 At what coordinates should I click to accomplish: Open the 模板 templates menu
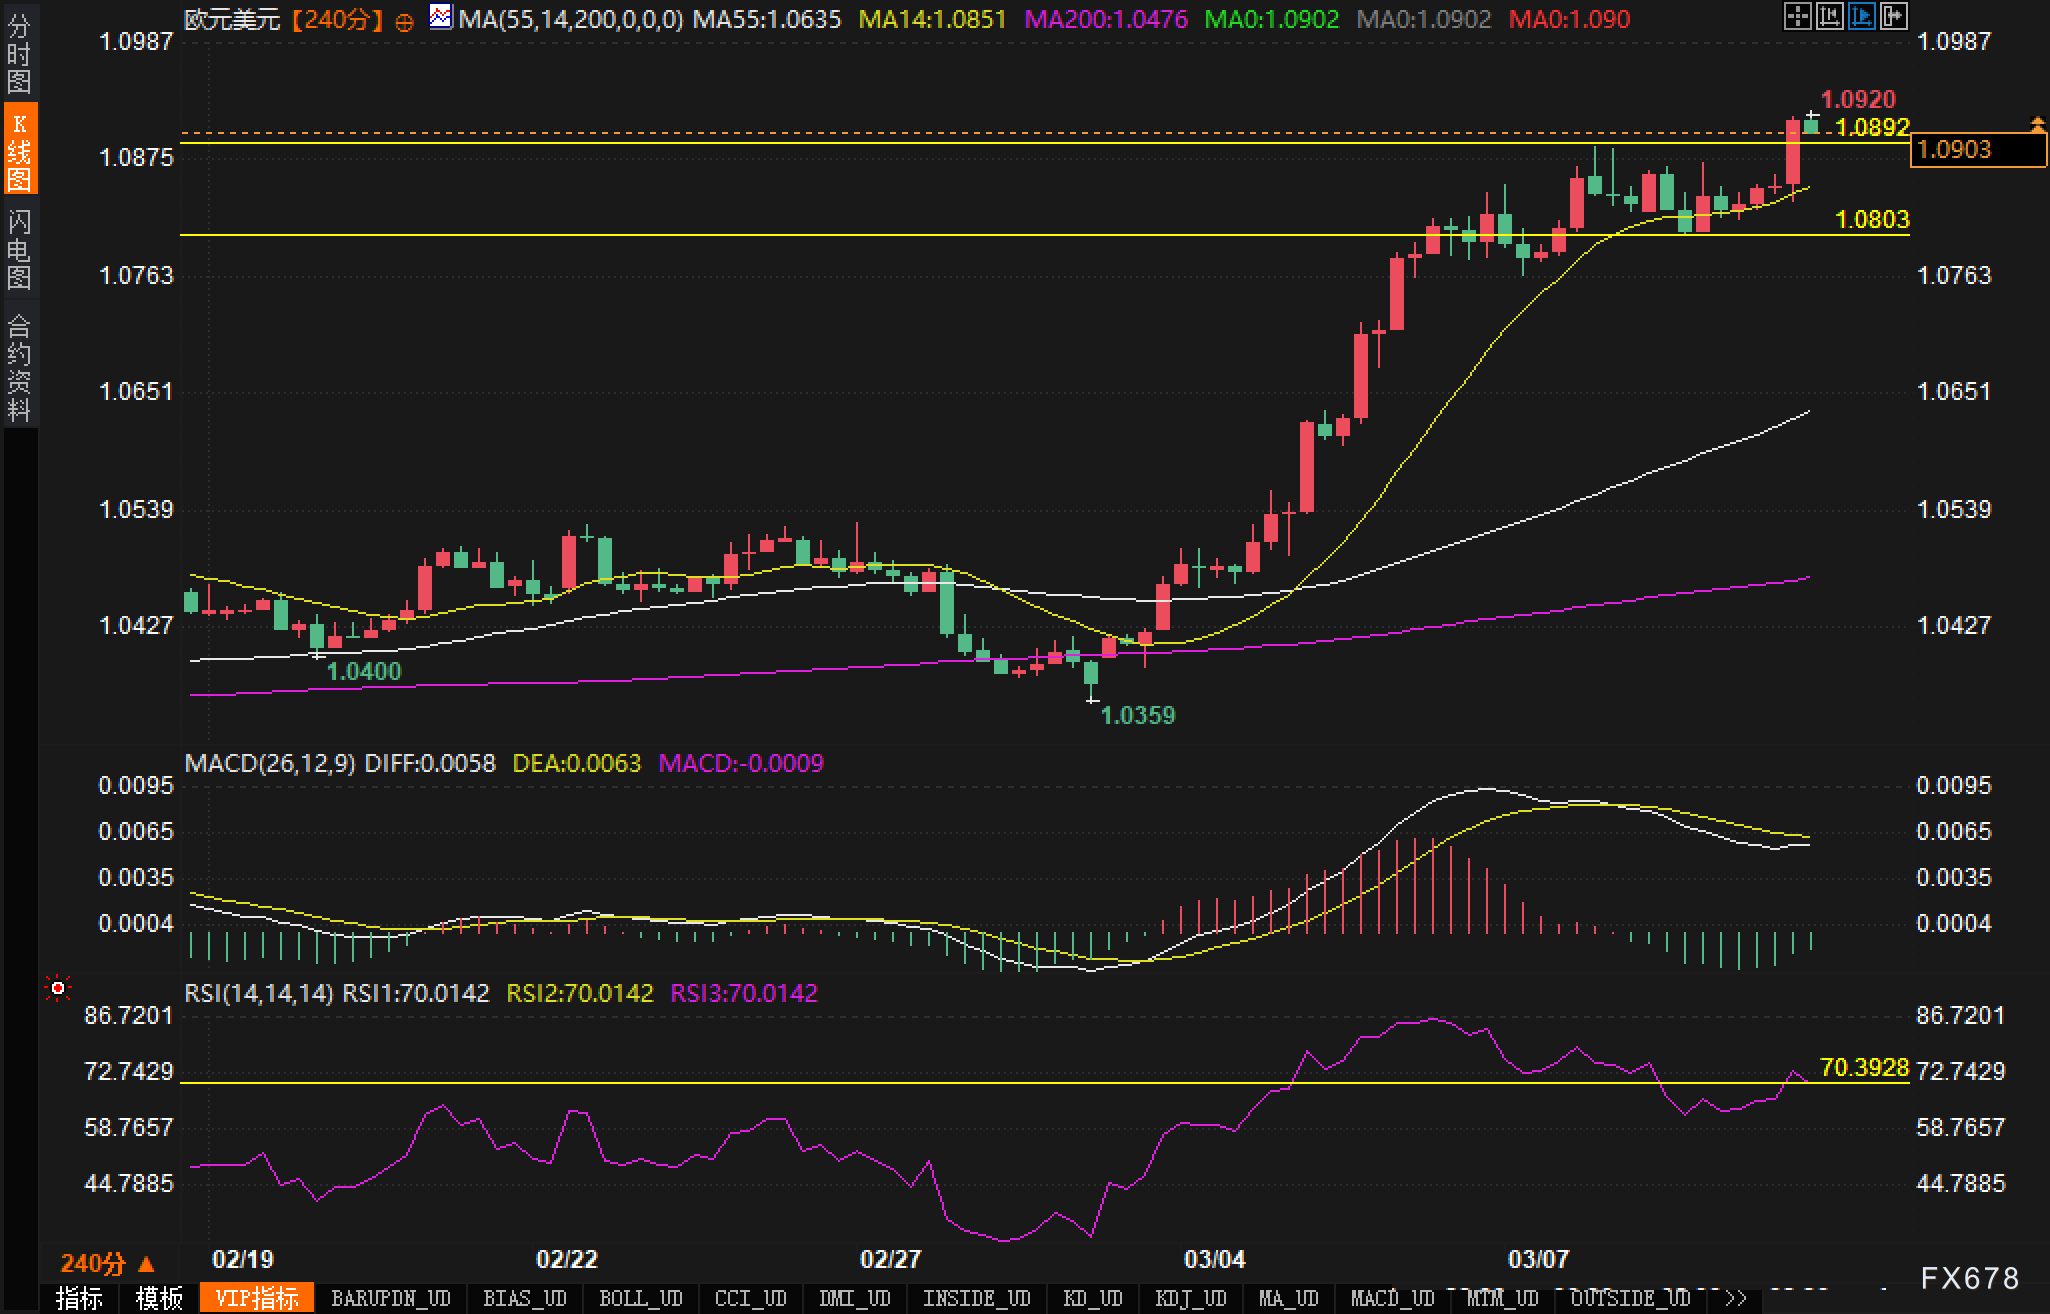pos(159,1298)
